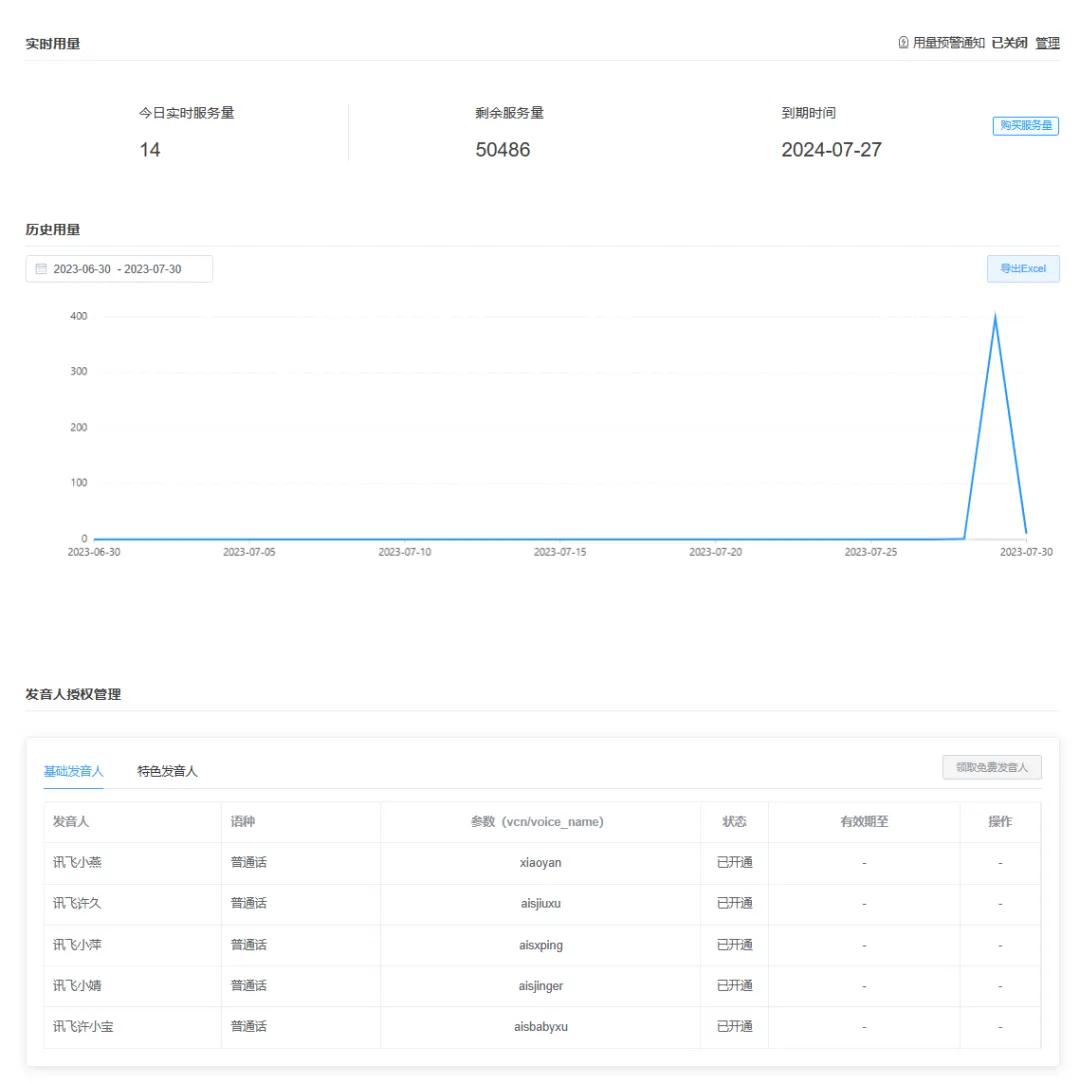Click the remaining service amount 50486
Viewport: 1080px width, 1084px height.
click(503, 150)
